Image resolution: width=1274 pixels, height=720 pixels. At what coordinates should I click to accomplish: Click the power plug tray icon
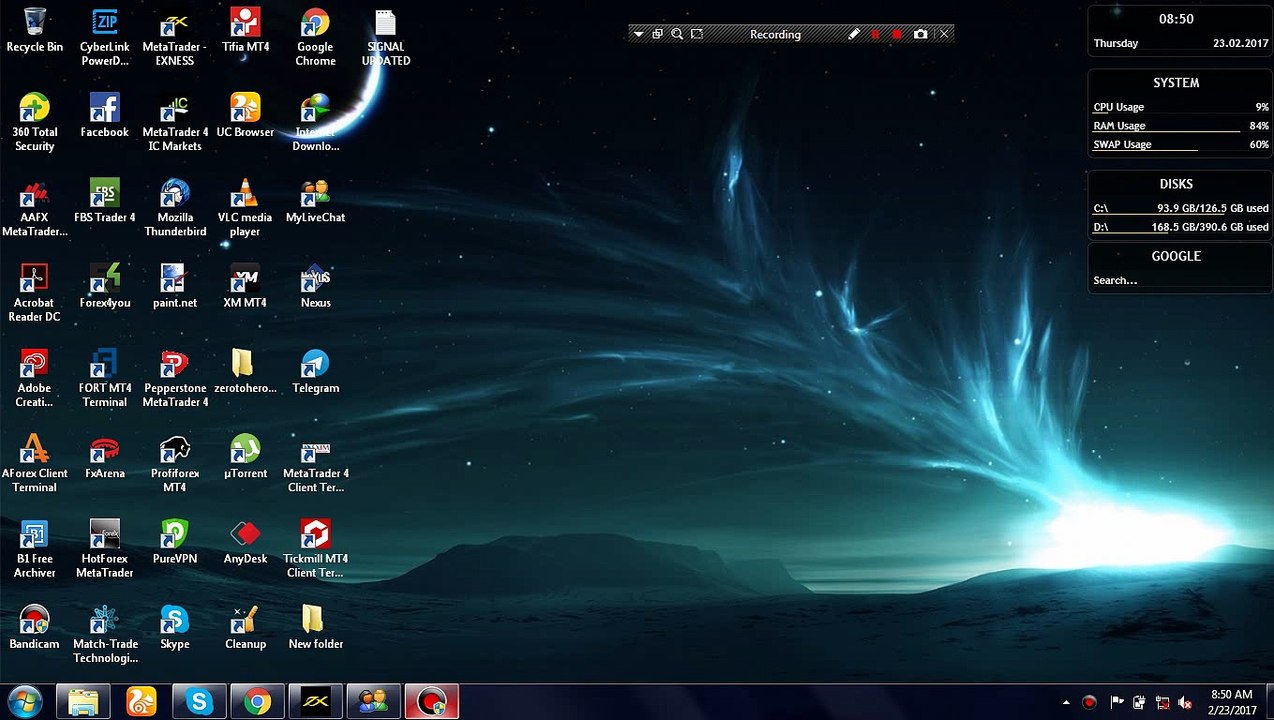tap(1139, 703)
